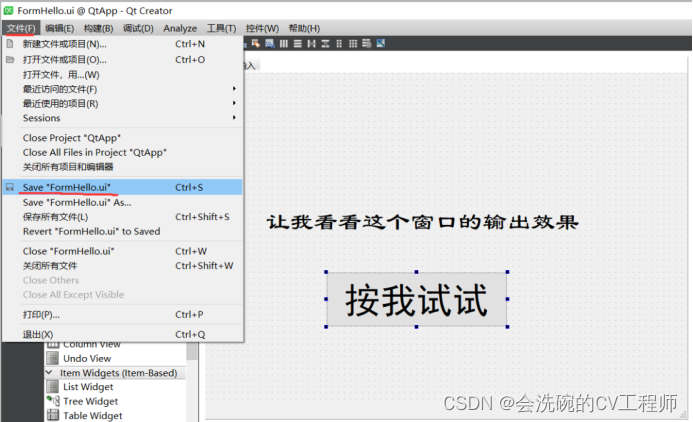
Task: Choose 关闭所有项目和编辑器
Action: [123, 167]
